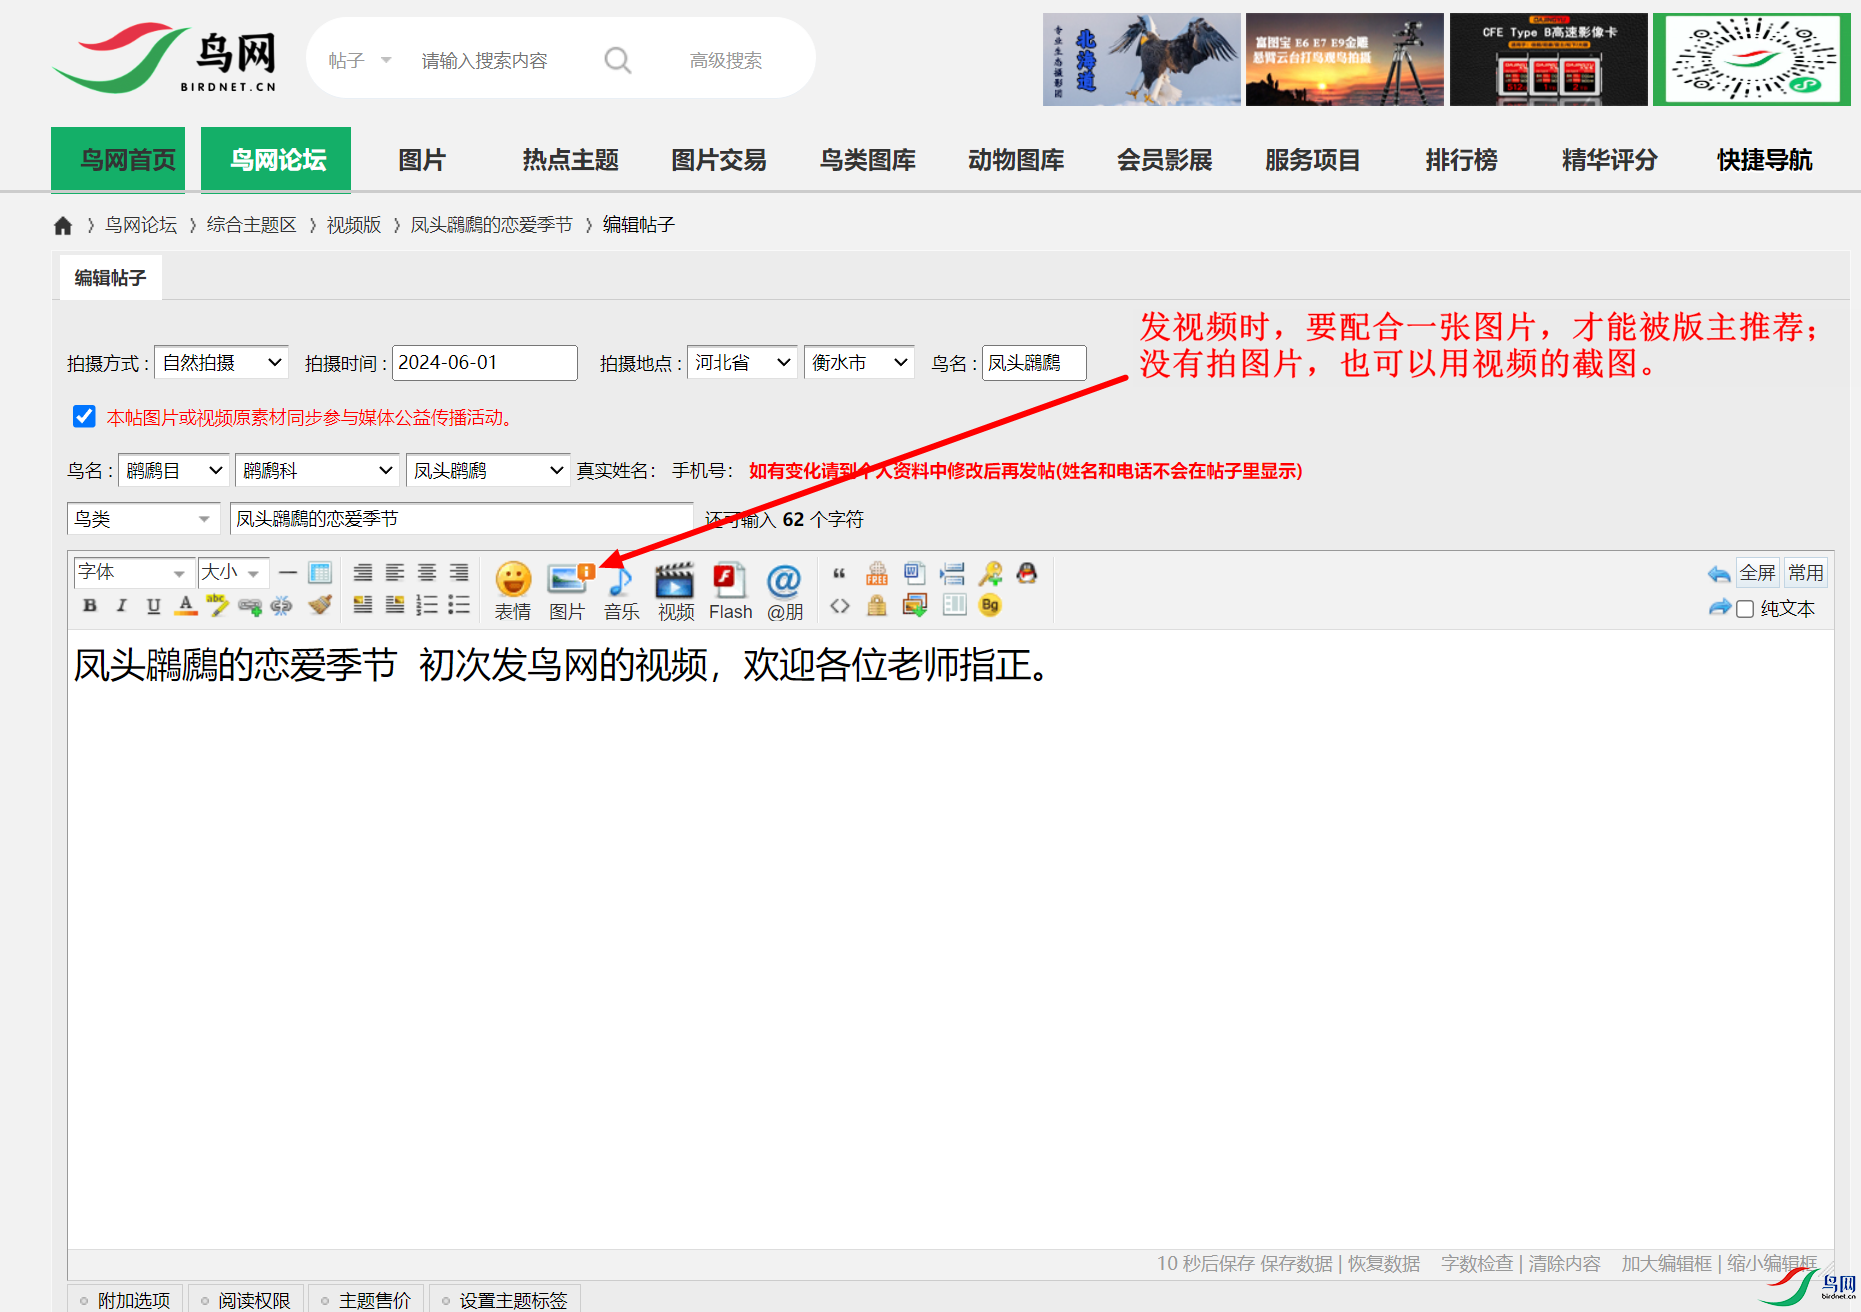Viewport: 1861px width, 1312px height.
Task: Click the Flash insert icon
Action: tap(730, 590)
